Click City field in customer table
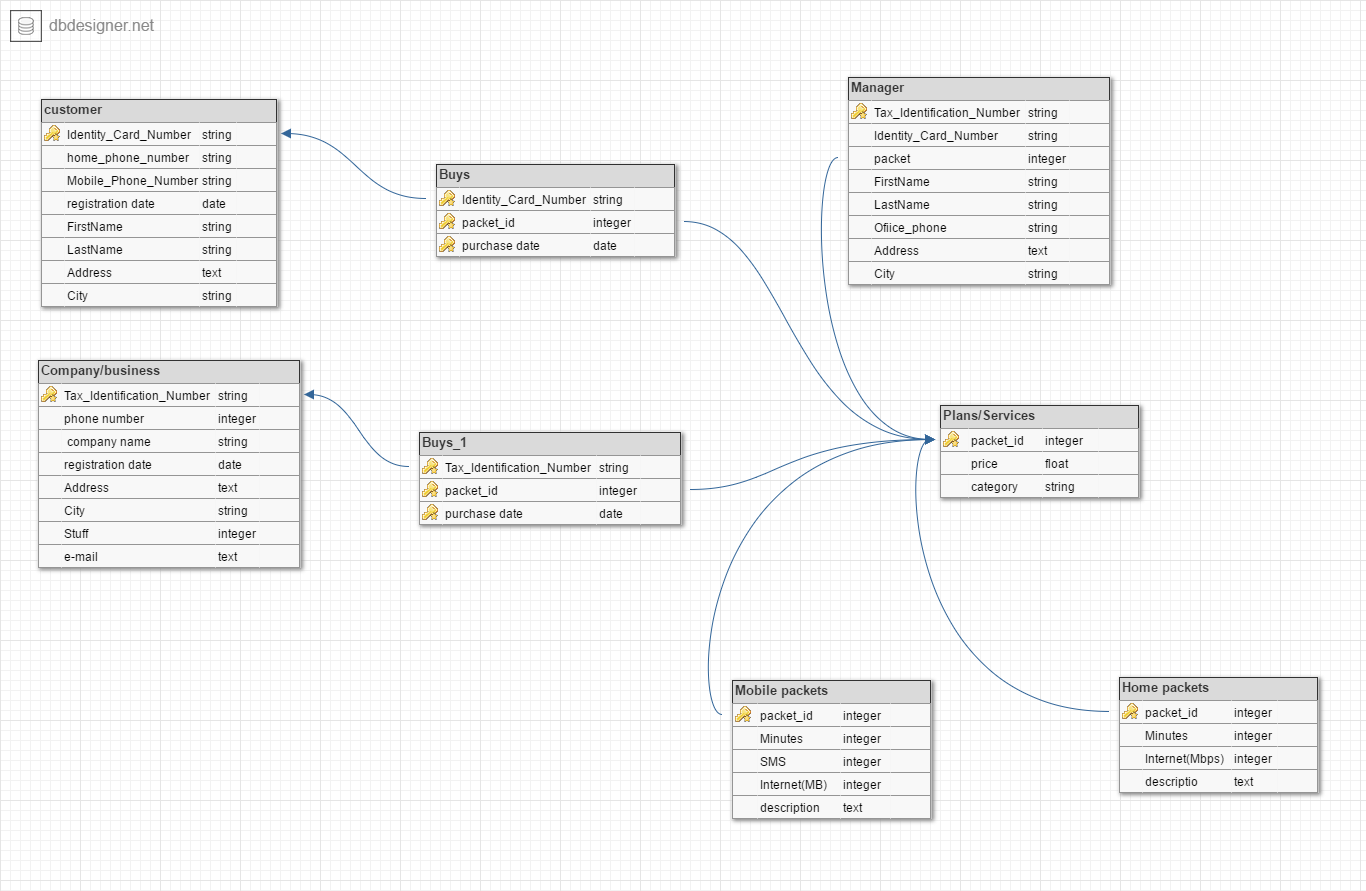Viewport: 1366px width, 891px height. [x=159, y=296]
